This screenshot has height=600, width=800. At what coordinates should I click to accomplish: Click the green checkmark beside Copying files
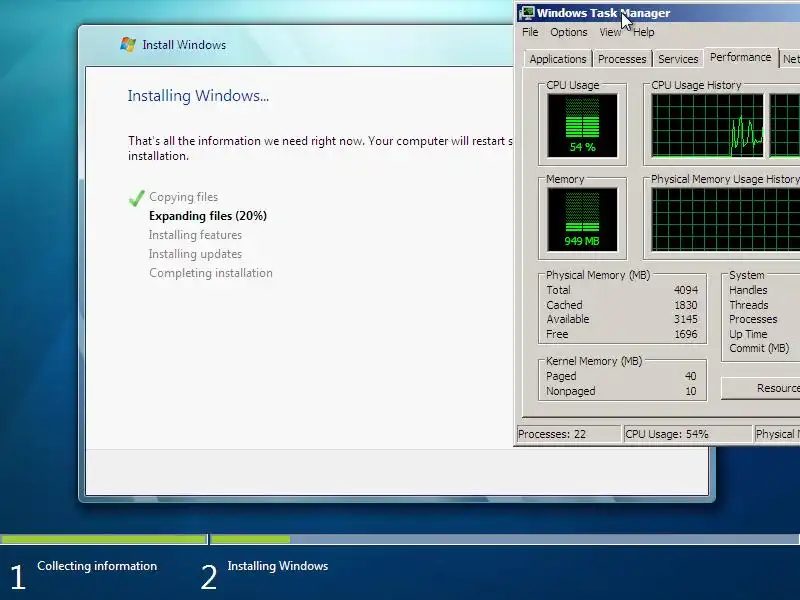[137, 198]
